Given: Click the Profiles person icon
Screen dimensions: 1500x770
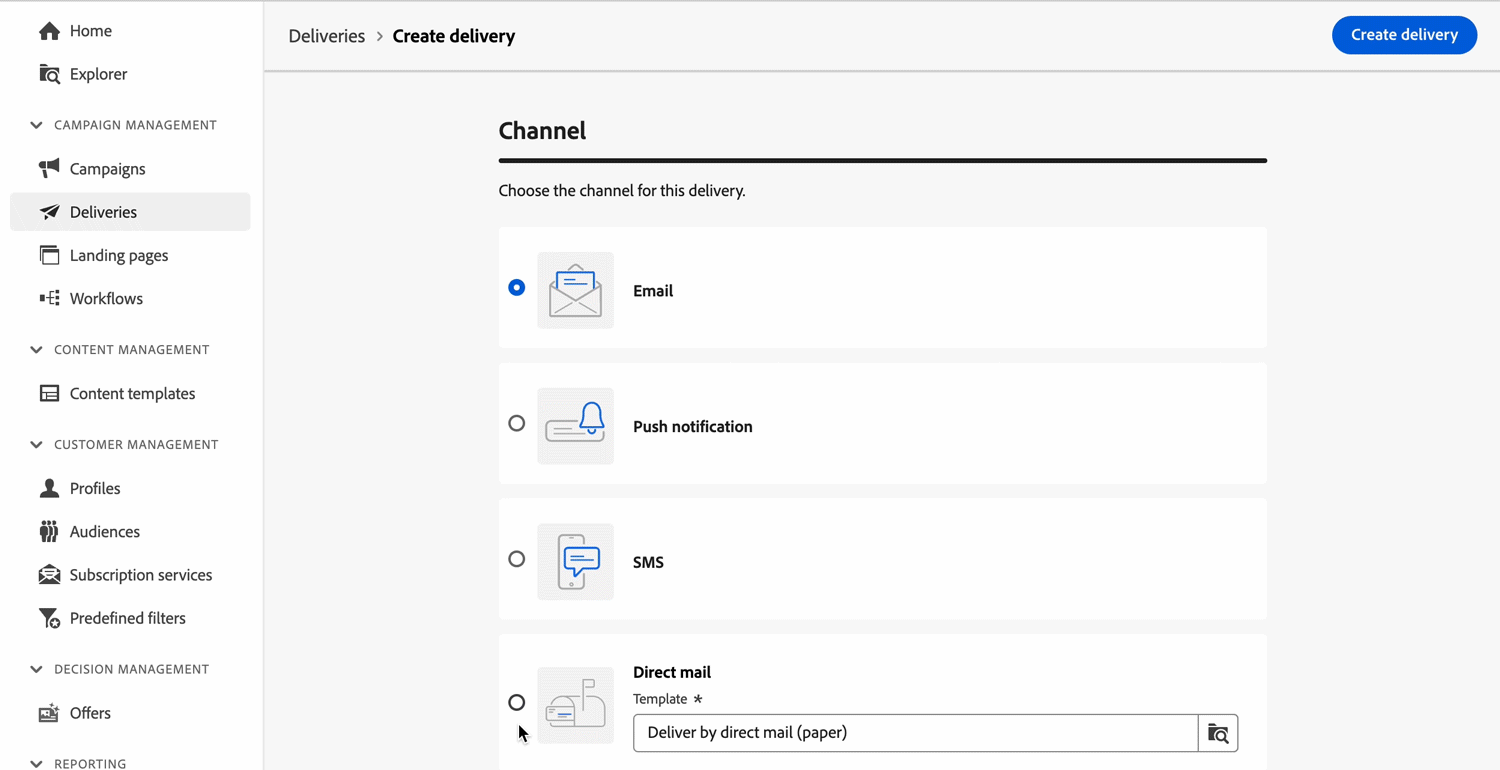Looking at the screenshot, I should [x=49, y=488].
